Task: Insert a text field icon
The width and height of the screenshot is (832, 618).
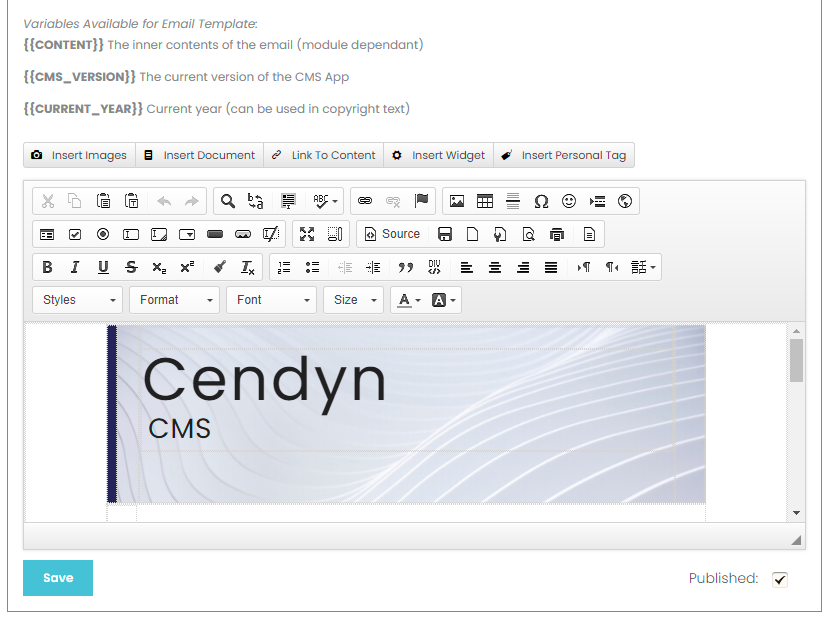Action: (131, 234)
